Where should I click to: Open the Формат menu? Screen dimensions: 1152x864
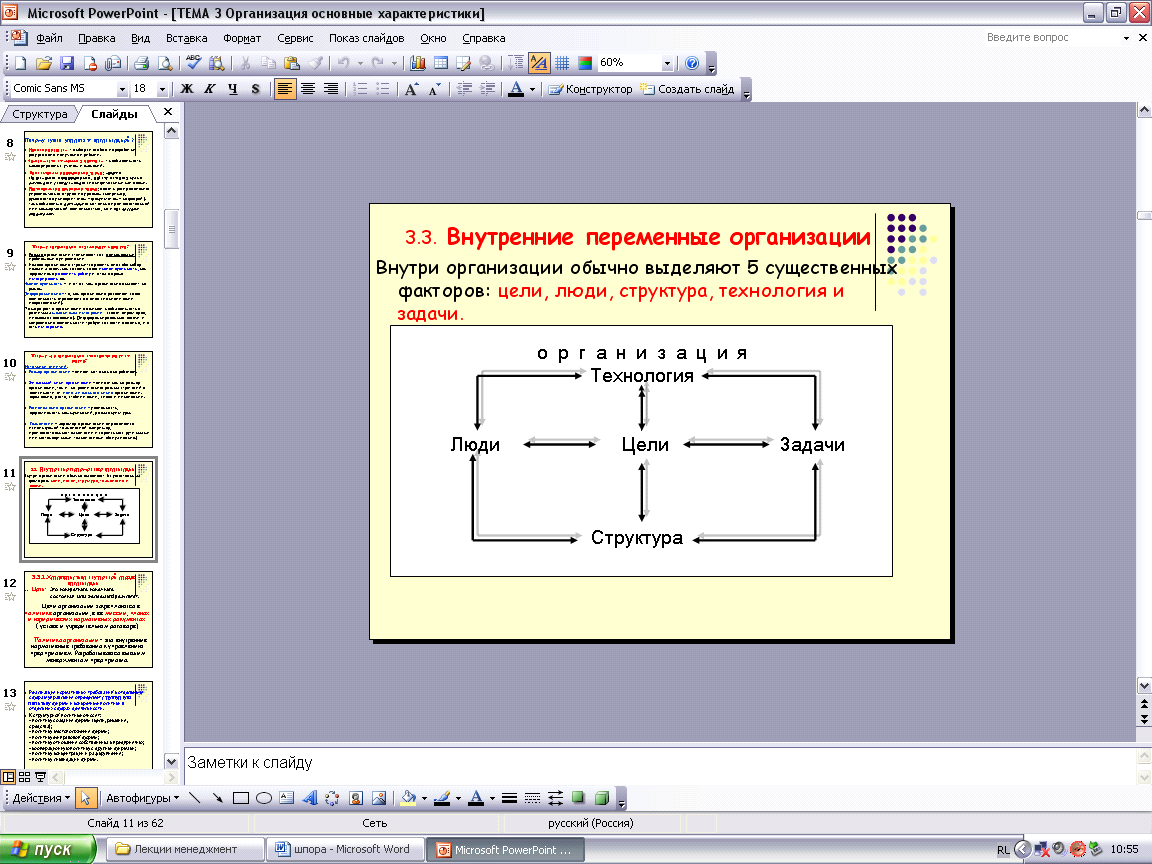[242, 38]
